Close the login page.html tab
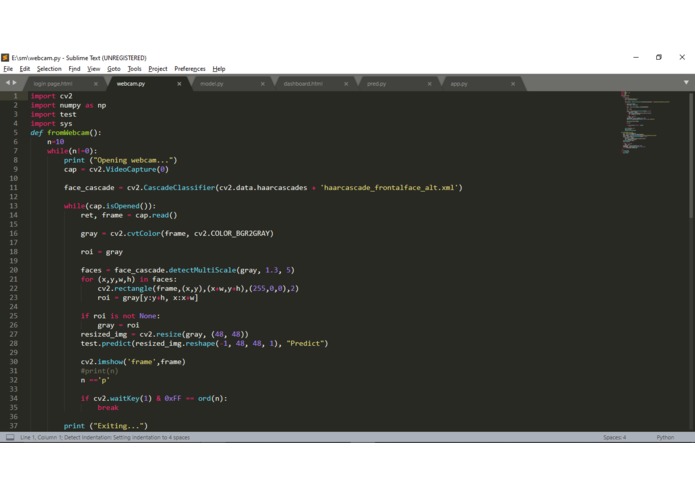This screenshot has width=695, height=494. pos(96,84)
